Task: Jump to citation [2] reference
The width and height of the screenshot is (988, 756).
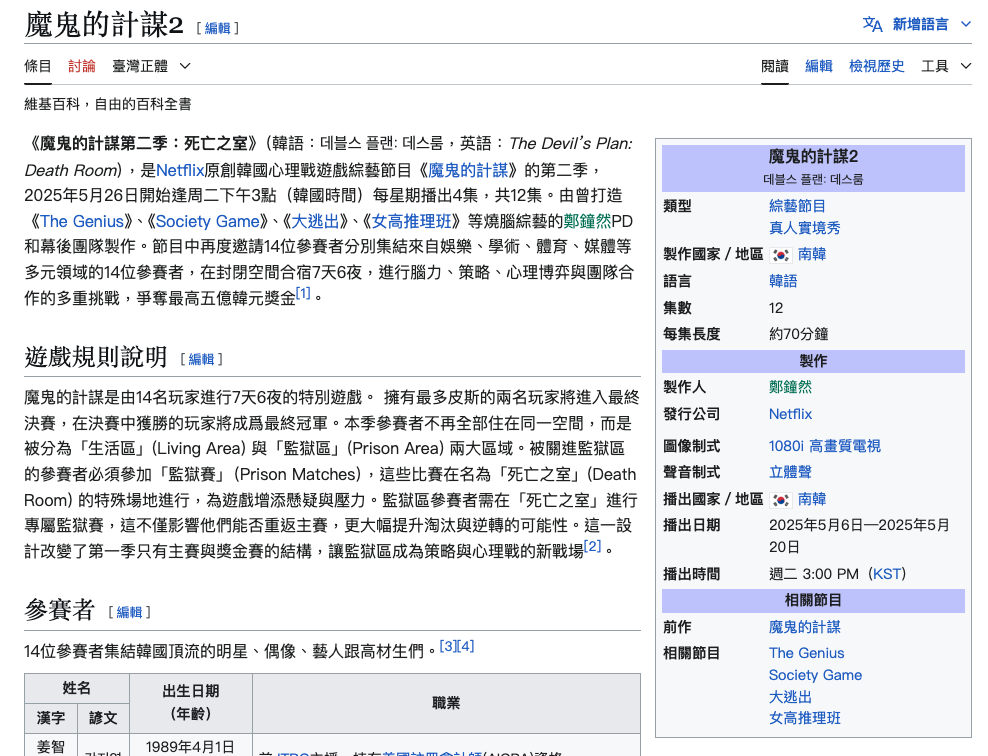Action: [592, 546]
